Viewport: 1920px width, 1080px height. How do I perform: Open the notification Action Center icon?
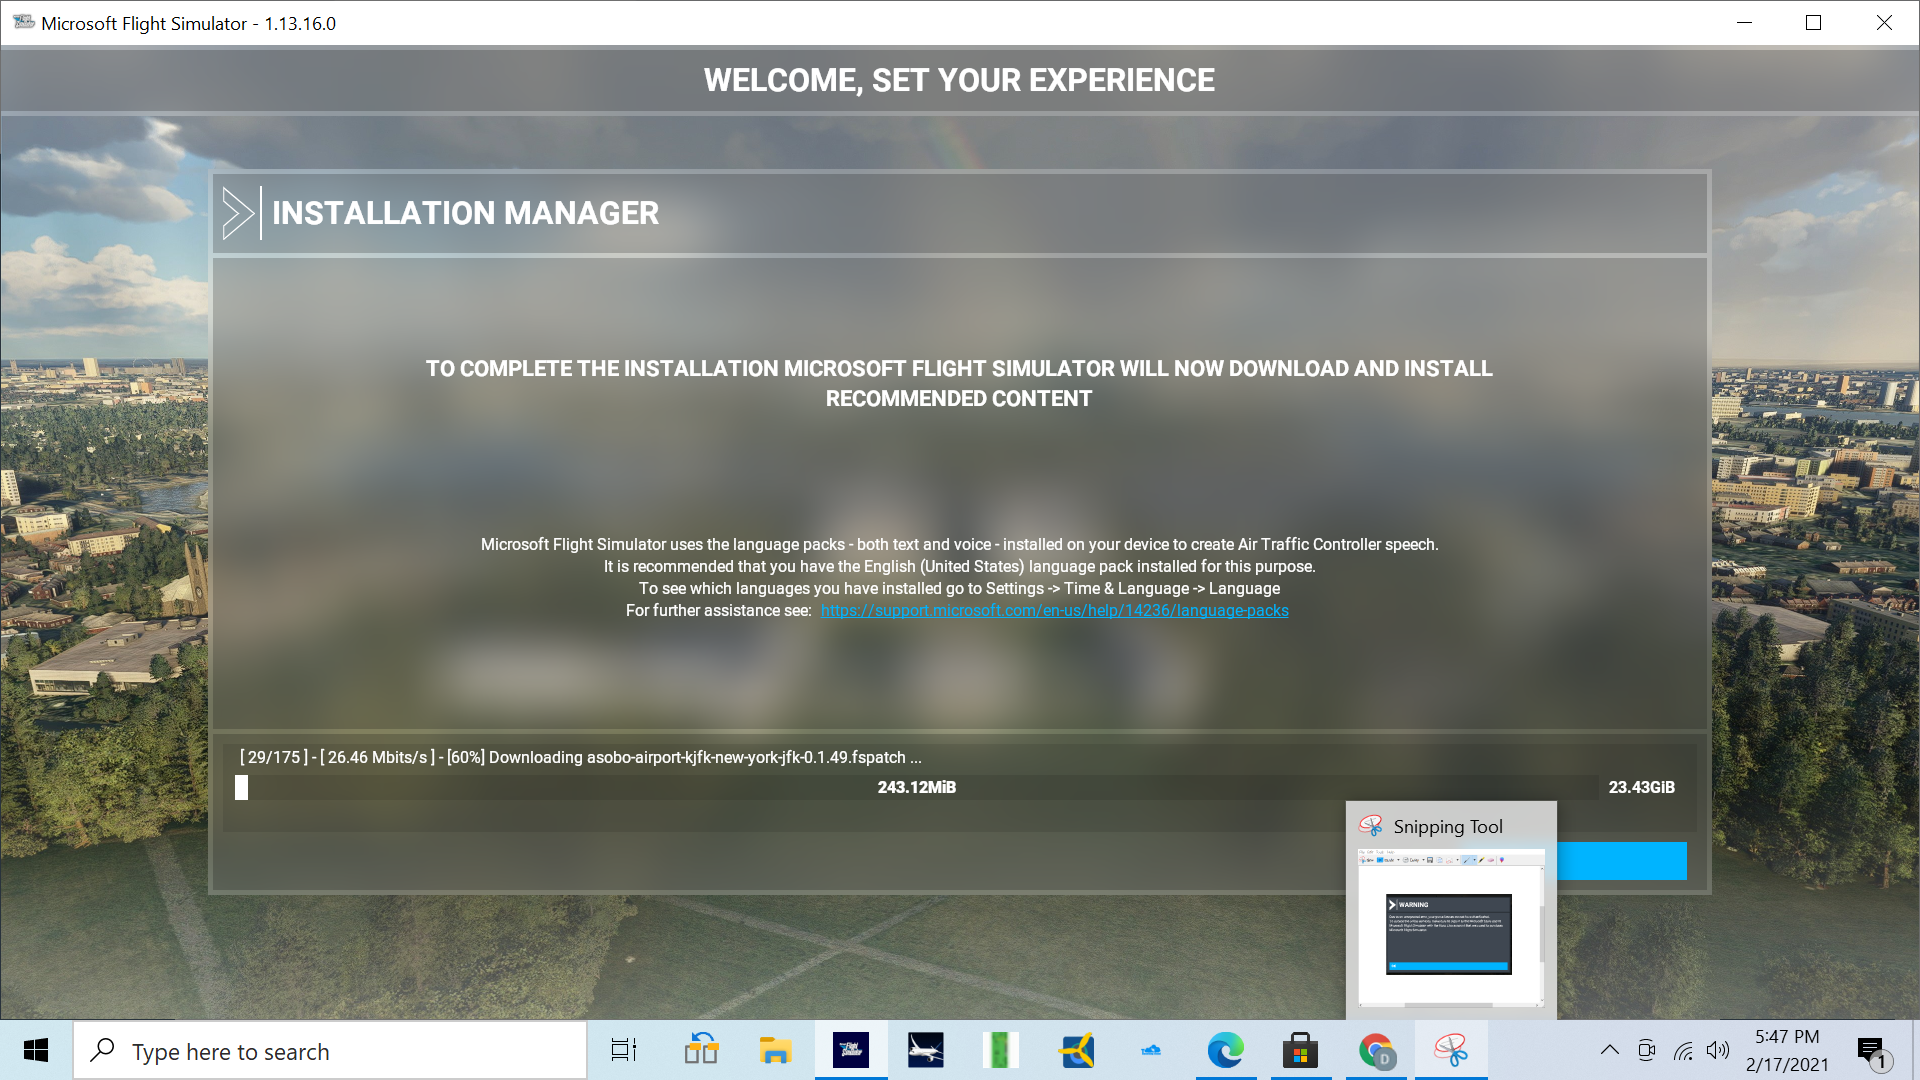tap(1872, 1052)
